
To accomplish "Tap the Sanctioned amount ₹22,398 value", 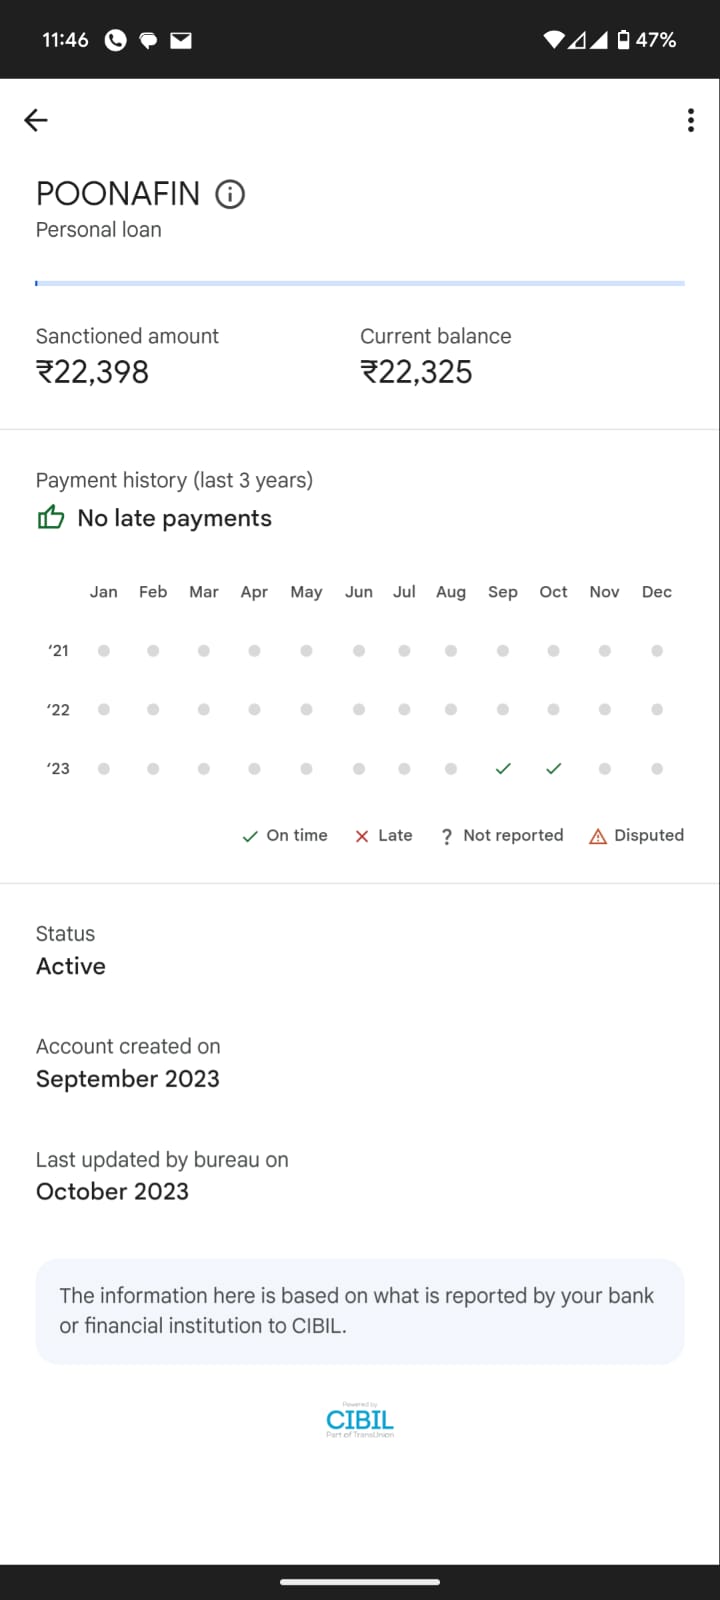I will 92,372.
